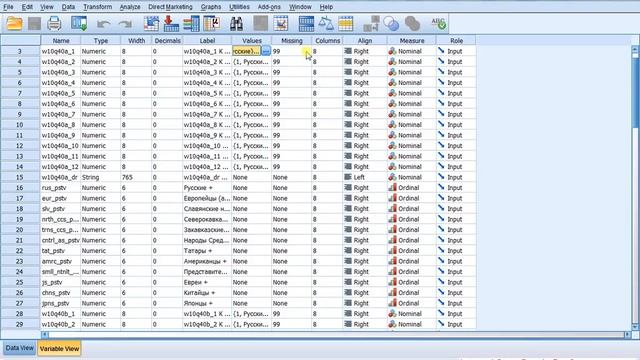Screen dimensions: 640x360
Task: Select row number 15 header
Action: tap(20, 177)
